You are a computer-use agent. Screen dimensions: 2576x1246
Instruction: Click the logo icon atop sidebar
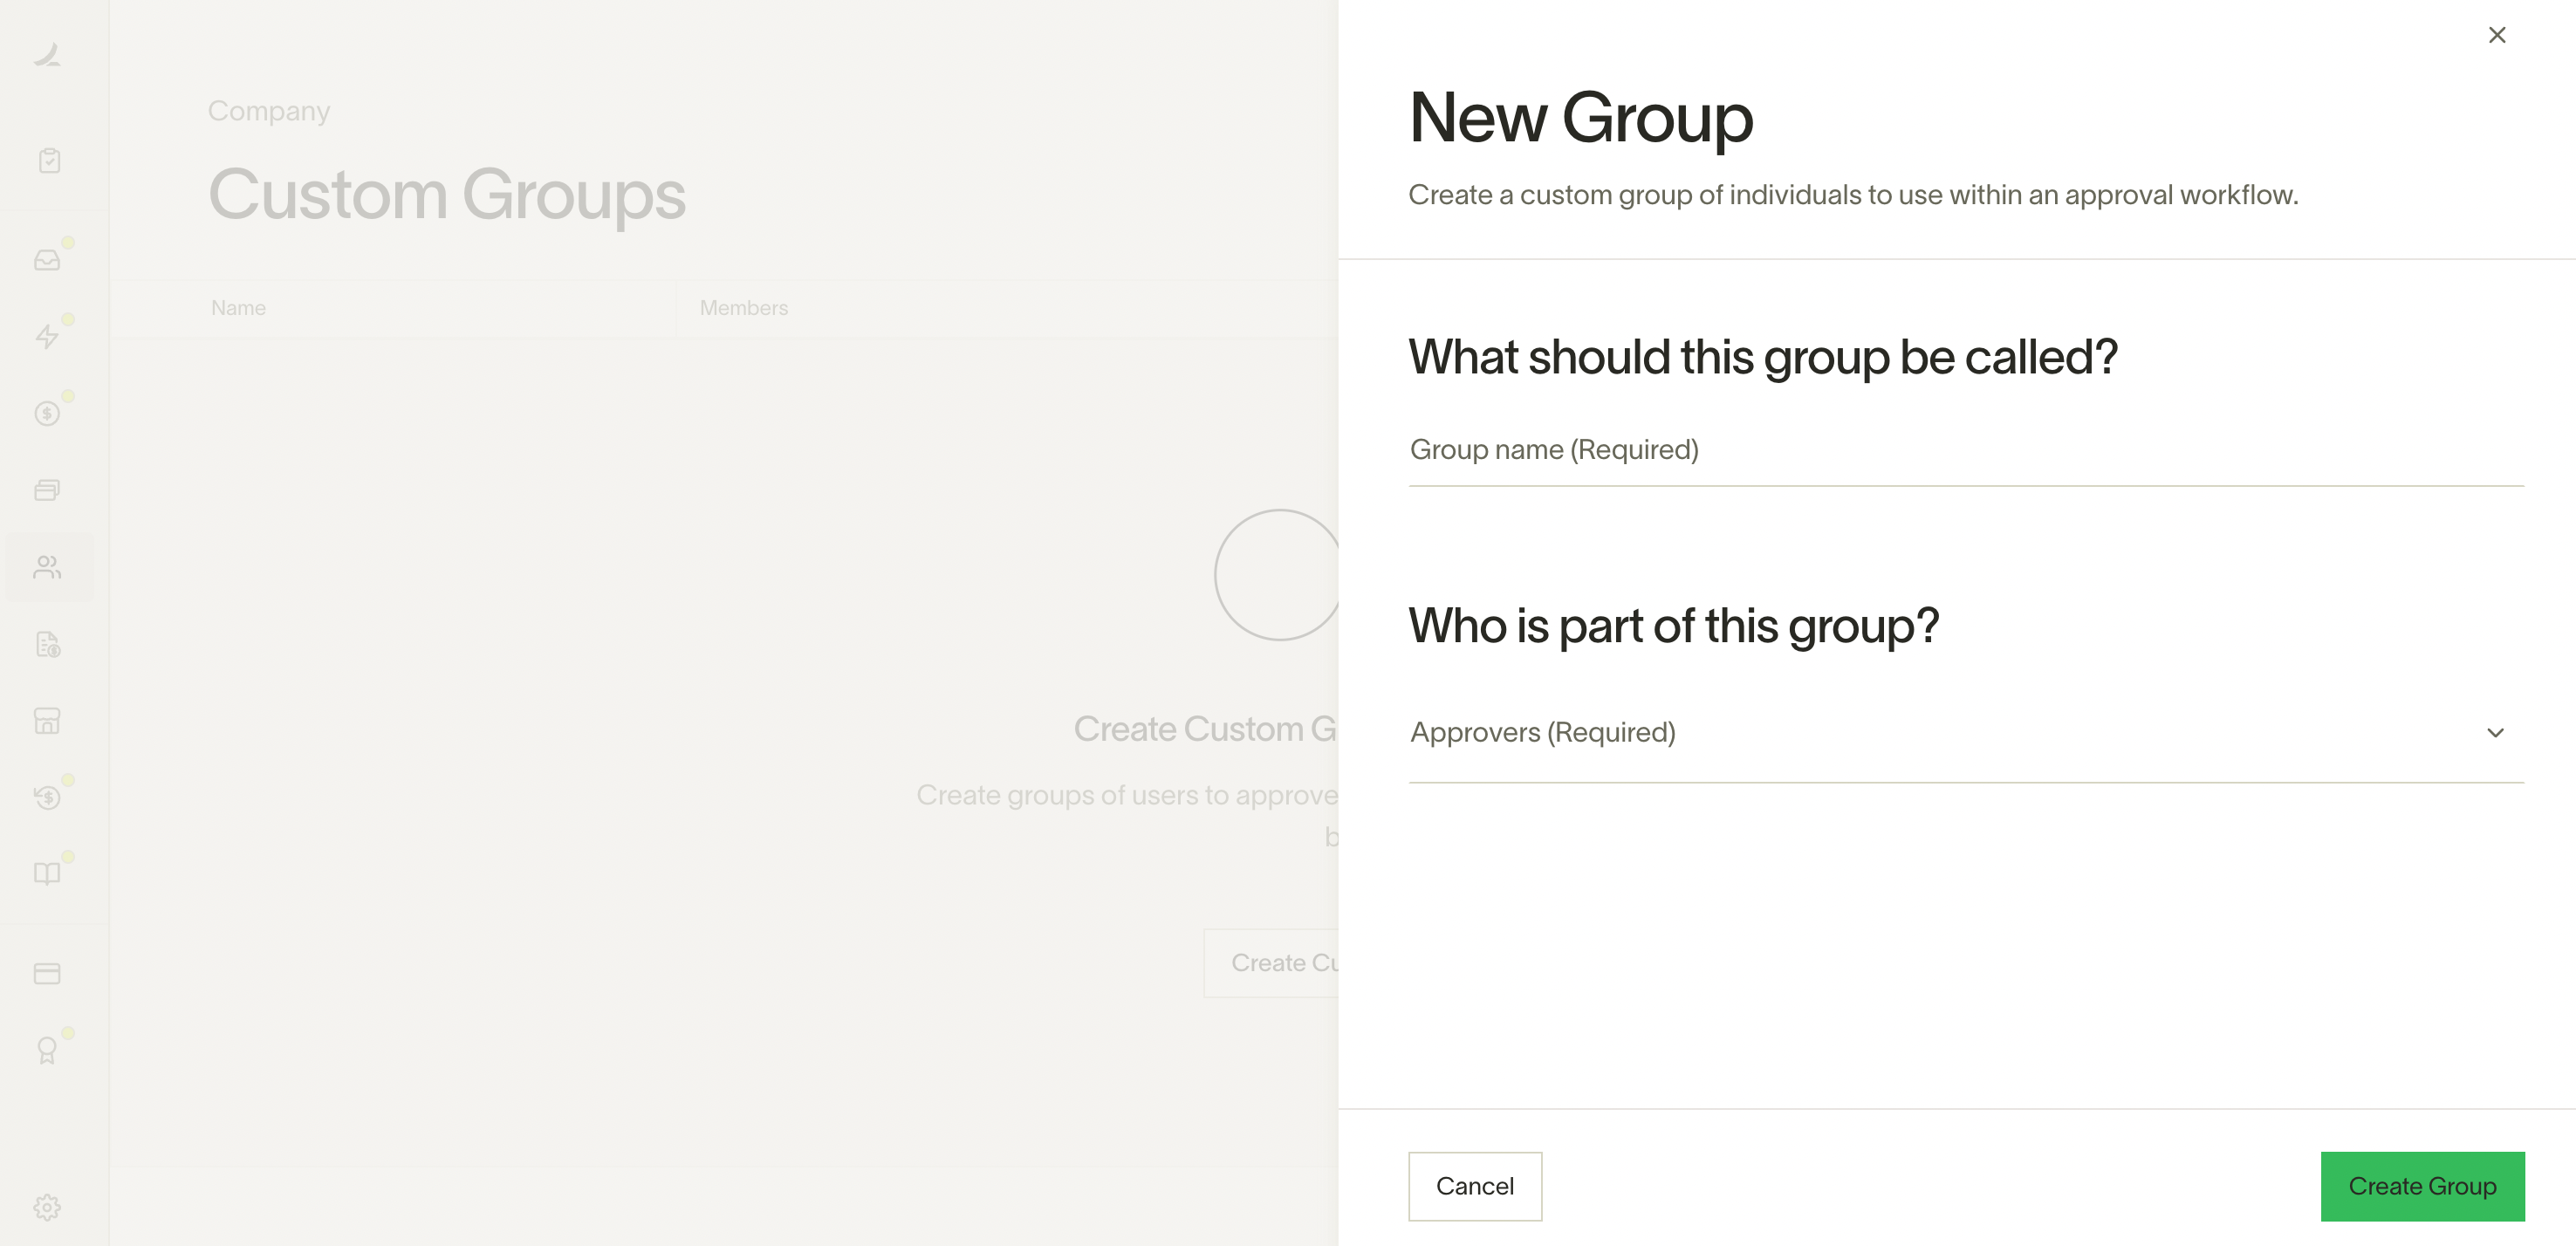47,55
